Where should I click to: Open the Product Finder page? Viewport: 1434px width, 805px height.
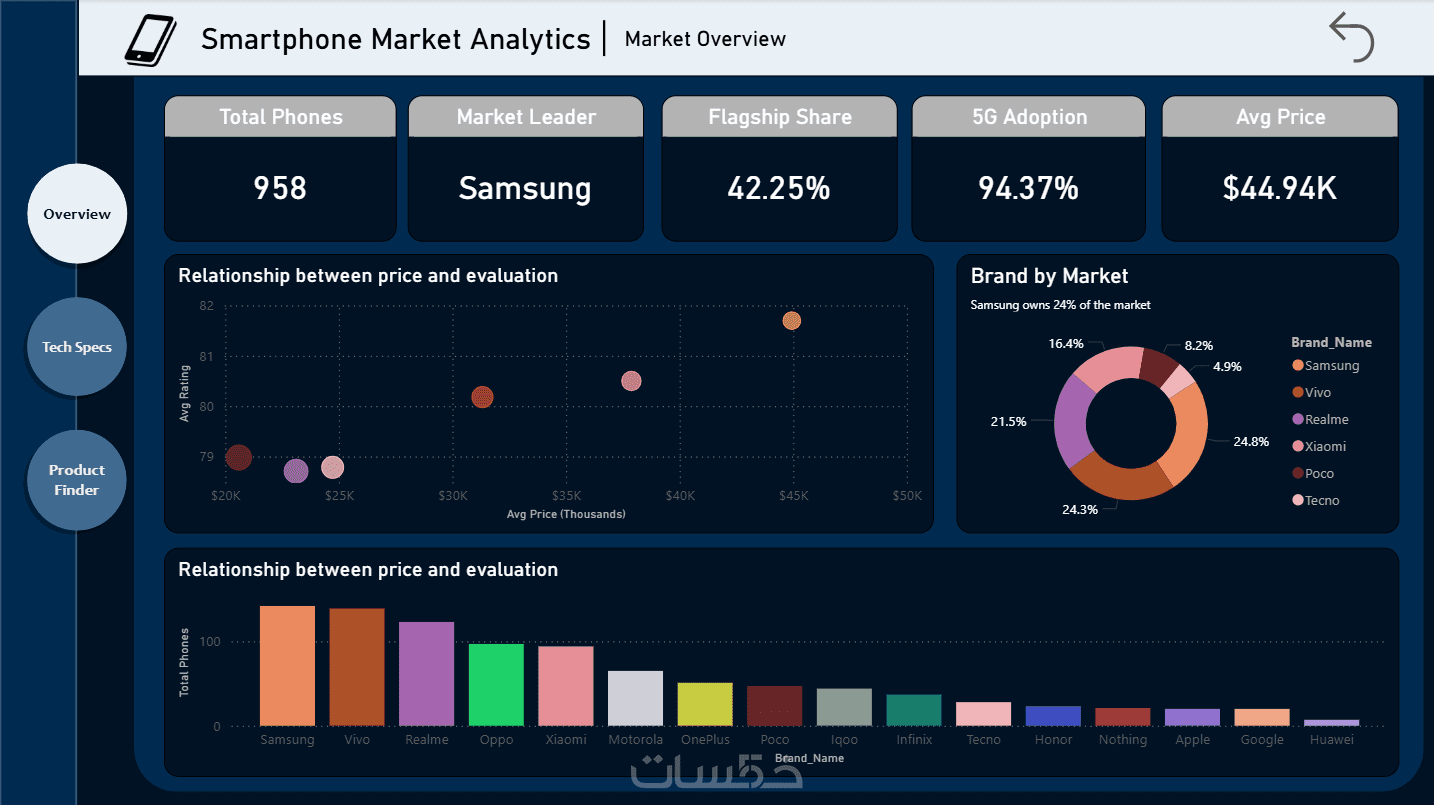click(x=77, y=480)
